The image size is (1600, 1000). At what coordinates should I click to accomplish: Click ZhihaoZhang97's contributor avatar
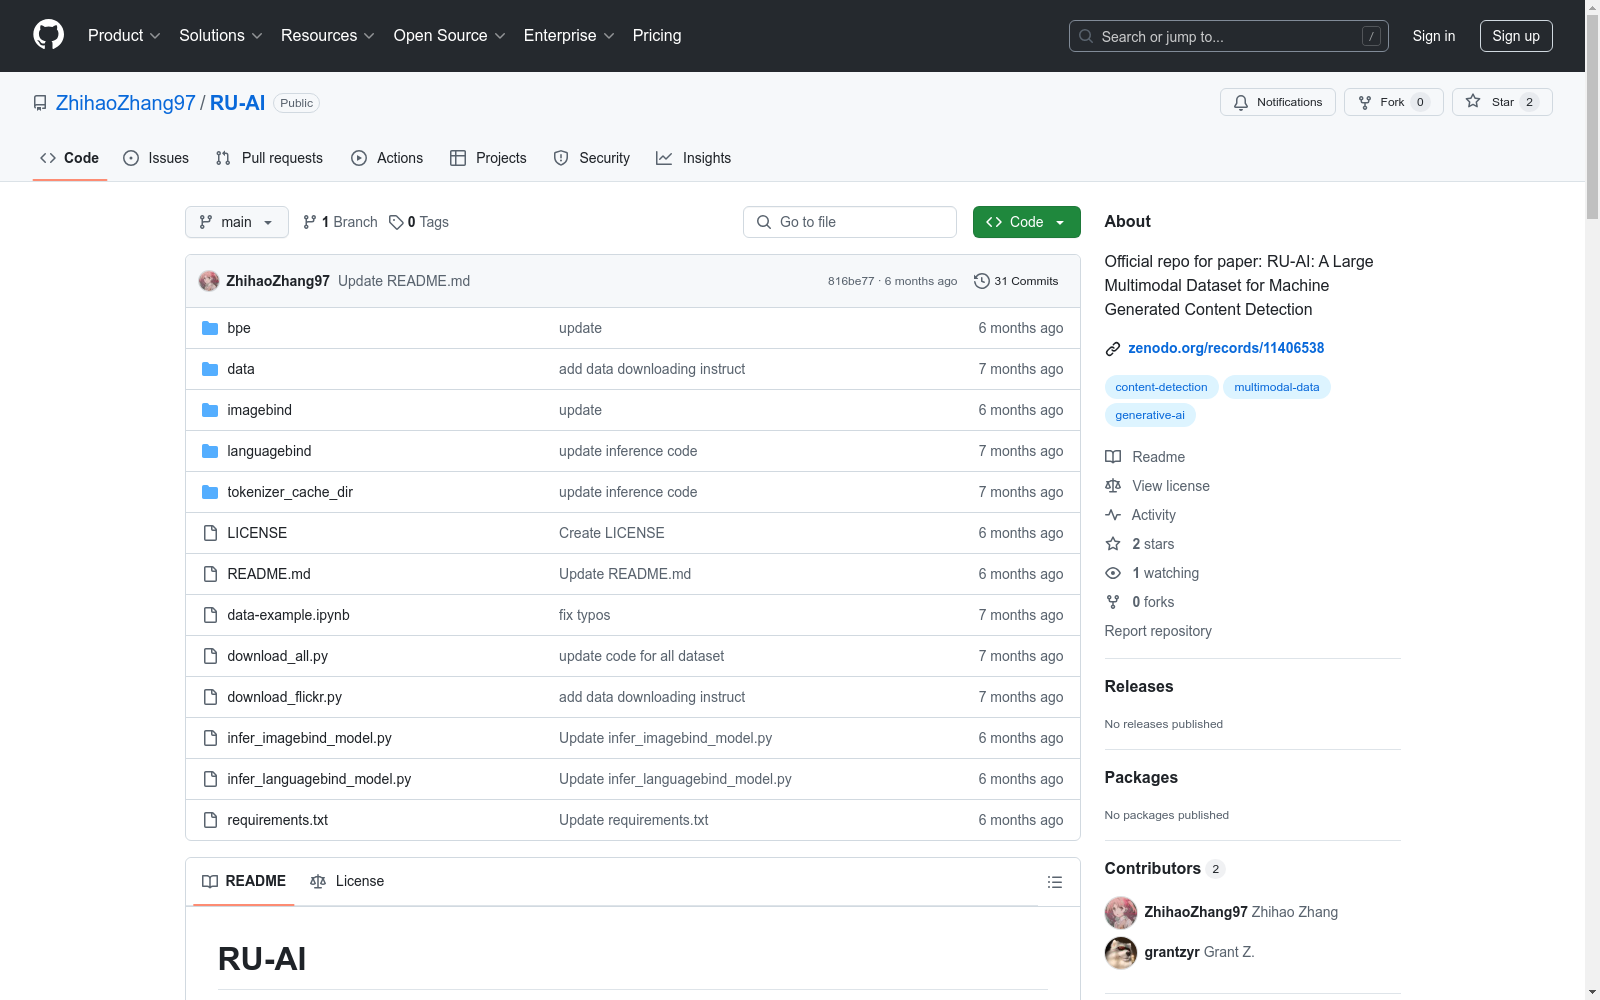[1121, 912]
